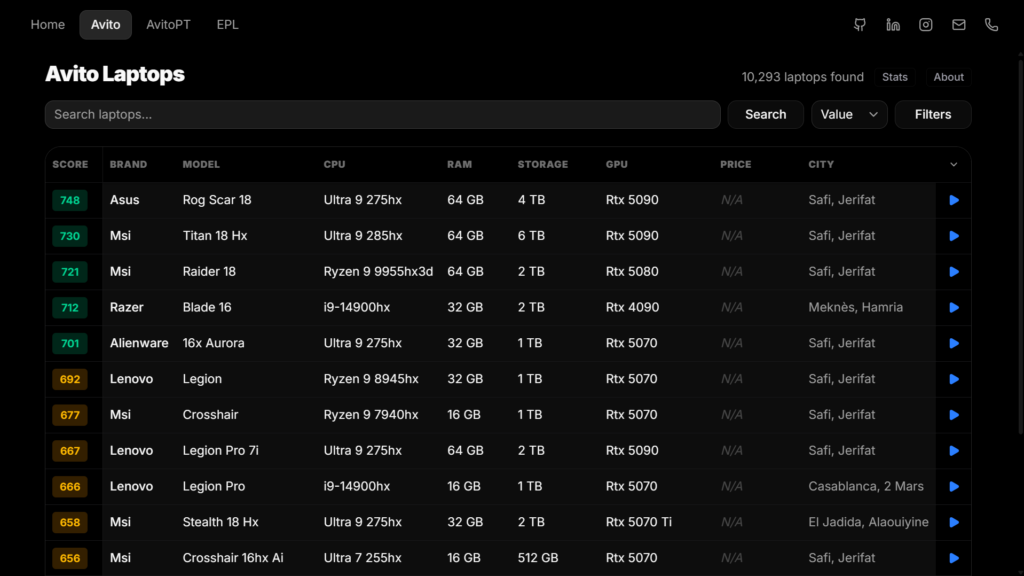This screenshot has height=576, width=1024.
Task: Open the Asus Rog Scar 18 listing arrow
Action: tap(953, 200)
